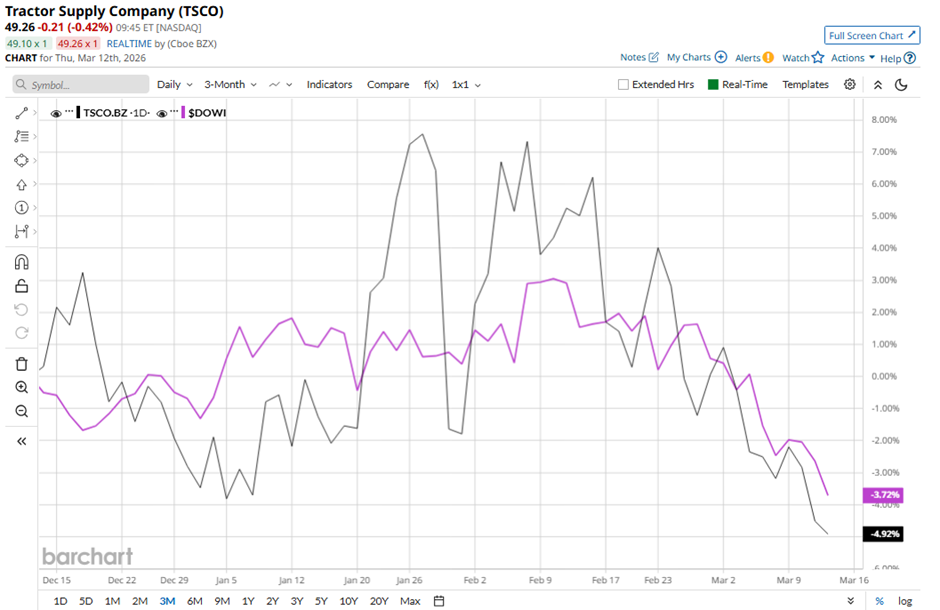Select the 1Y range tab

point(248,601)
